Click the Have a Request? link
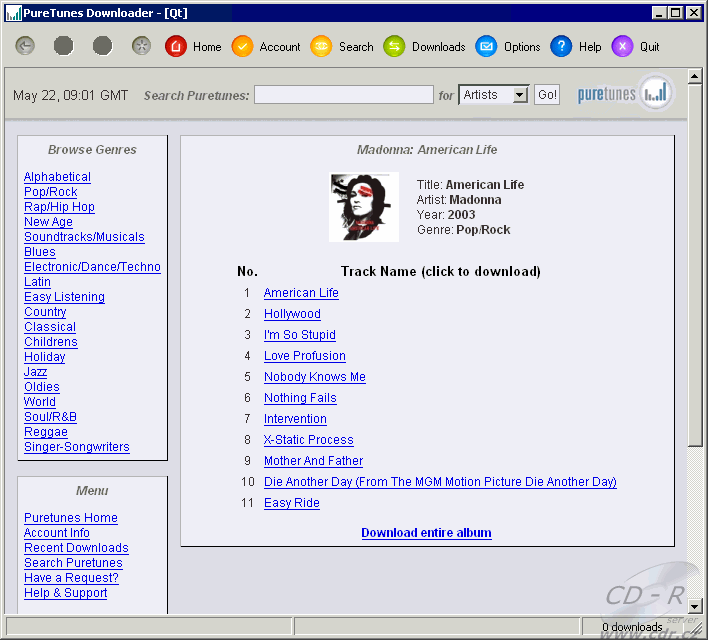Viewport: 708px width, 640px height. tap(71, 578)
